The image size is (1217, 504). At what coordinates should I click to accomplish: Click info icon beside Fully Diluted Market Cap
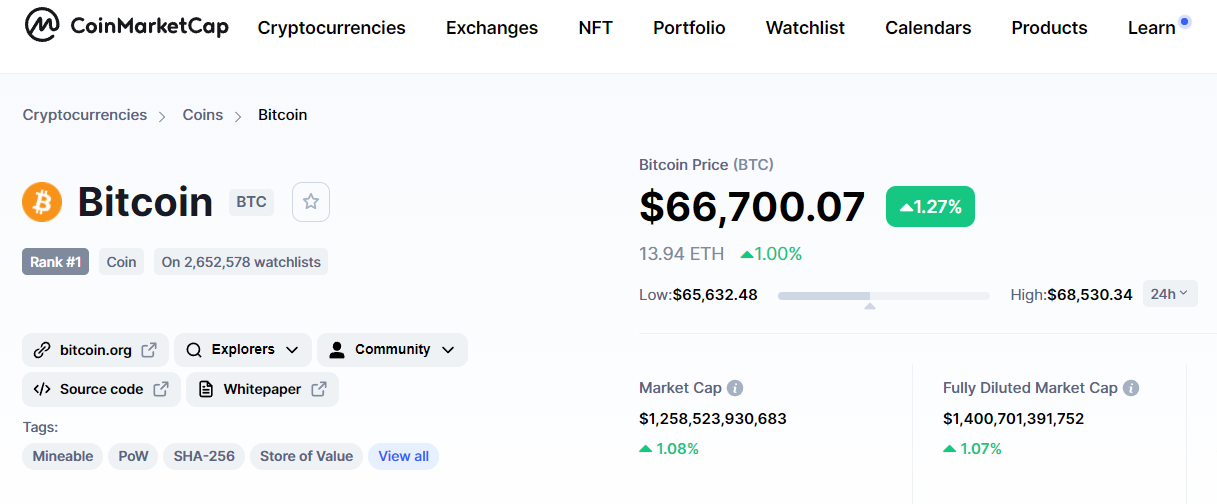pos(1131,388)
